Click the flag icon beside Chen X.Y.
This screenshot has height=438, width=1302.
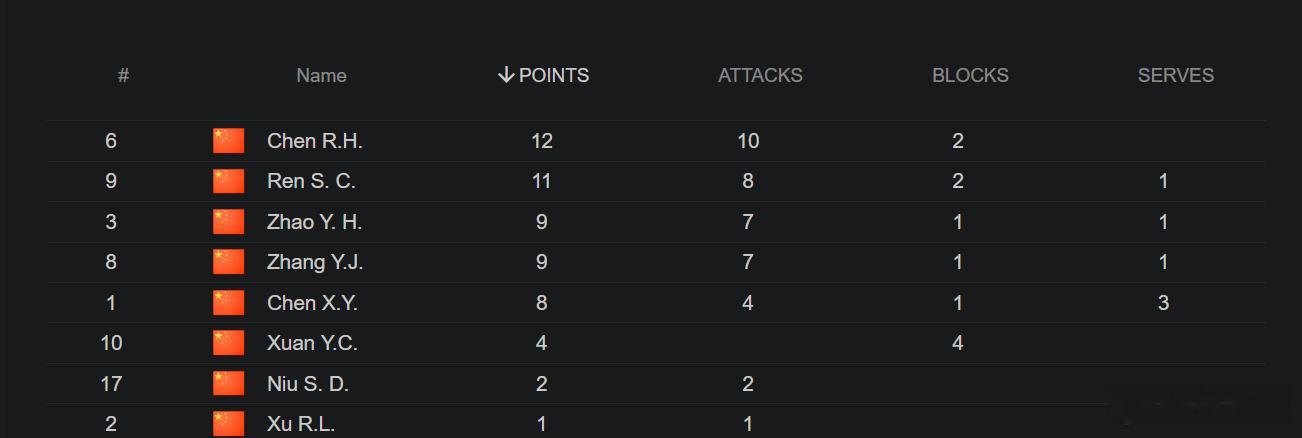pos(228,303)
